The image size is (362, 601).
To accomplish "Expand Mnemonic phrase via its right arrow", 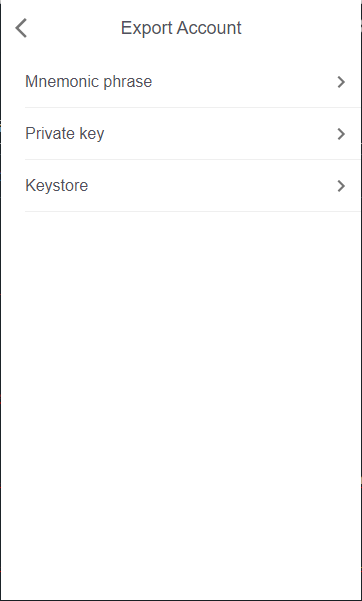I will tap(341, 82).
